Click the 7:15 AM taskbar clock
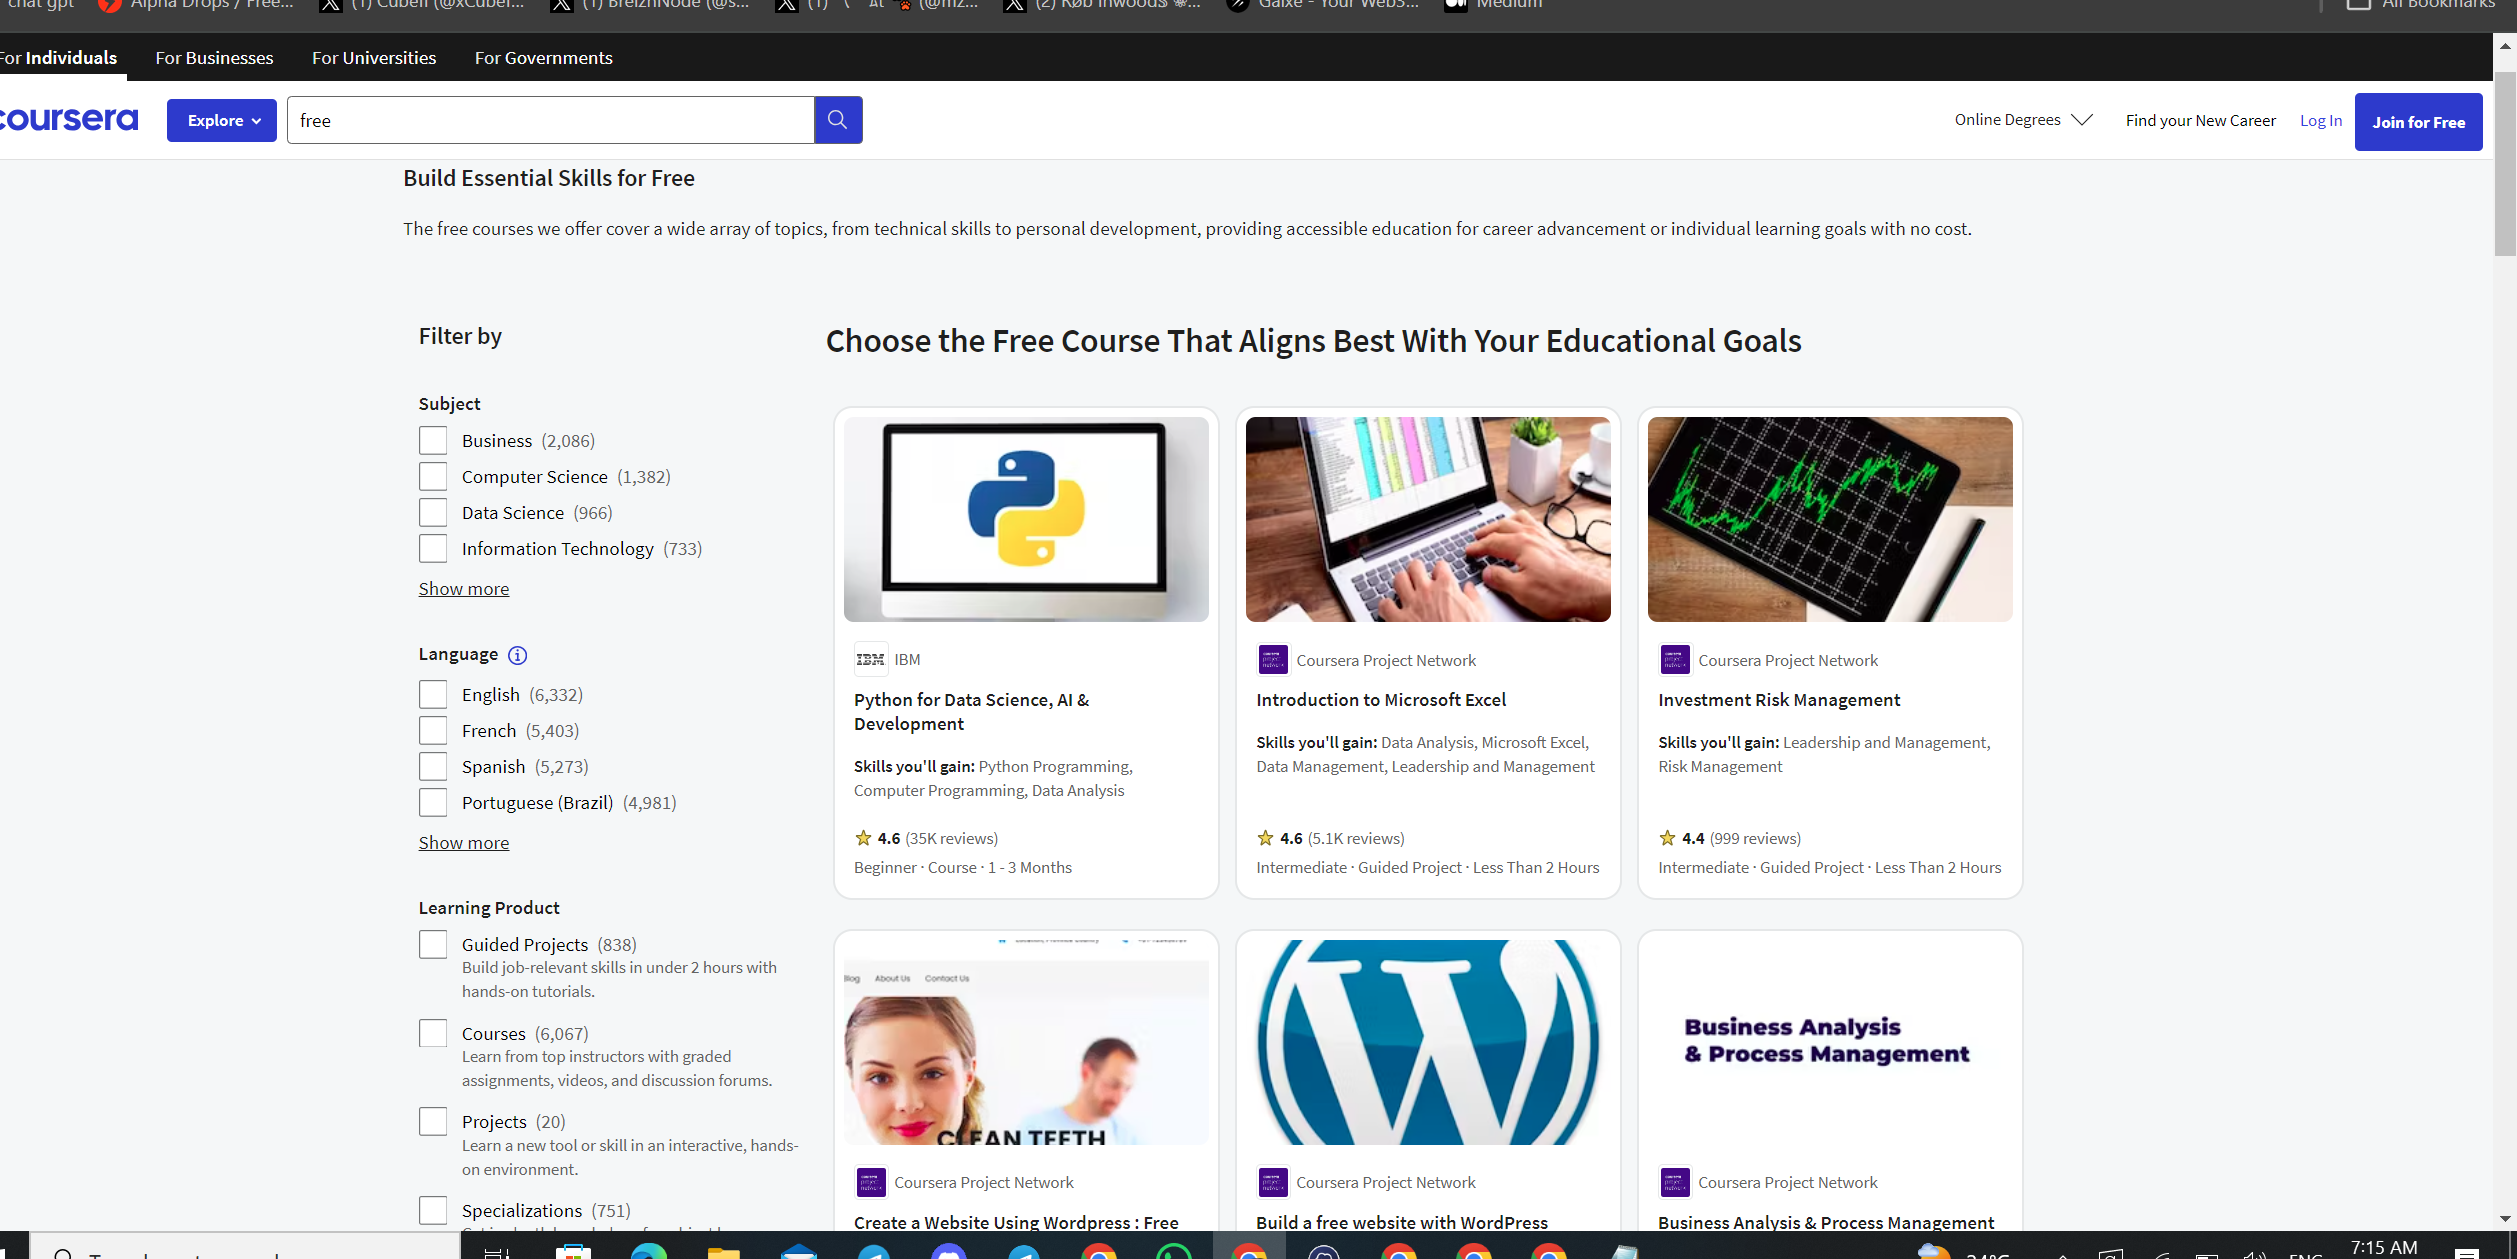The width and height of the screenshot is (2517, 1259). click(x=2384, y=1247)
